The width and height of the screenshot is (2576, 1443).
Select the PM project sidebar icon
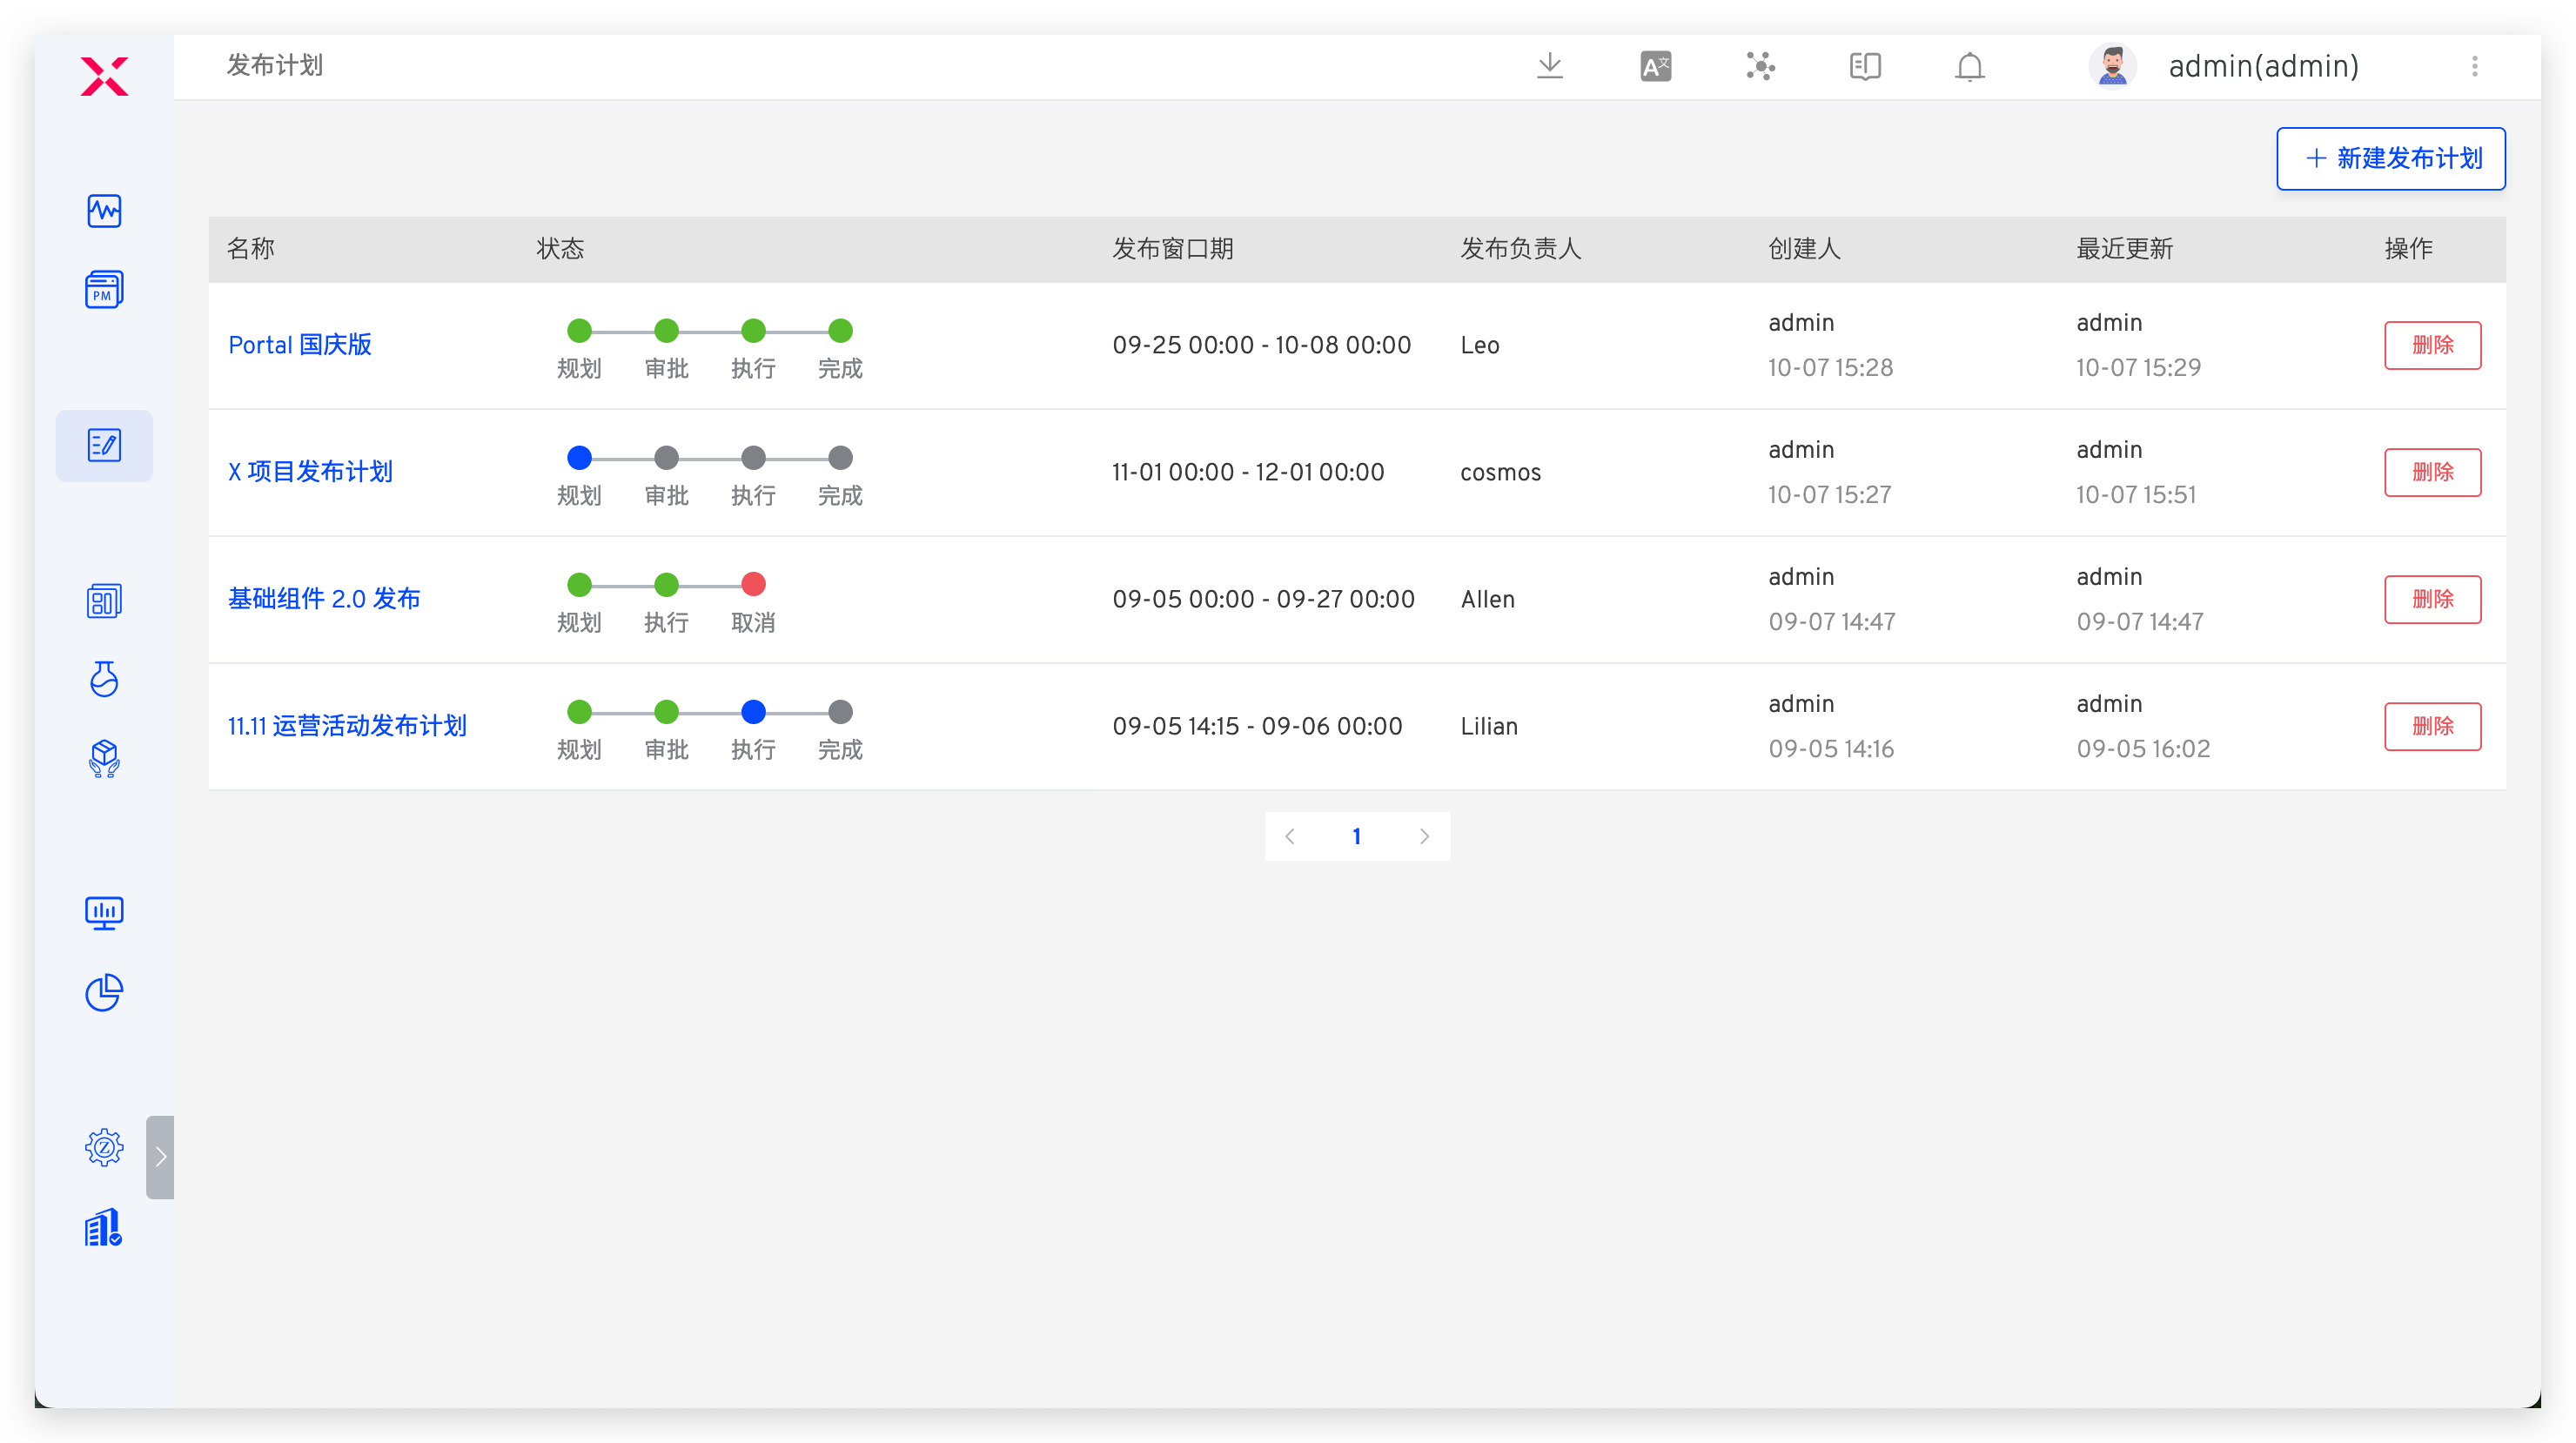click(104, 290)
